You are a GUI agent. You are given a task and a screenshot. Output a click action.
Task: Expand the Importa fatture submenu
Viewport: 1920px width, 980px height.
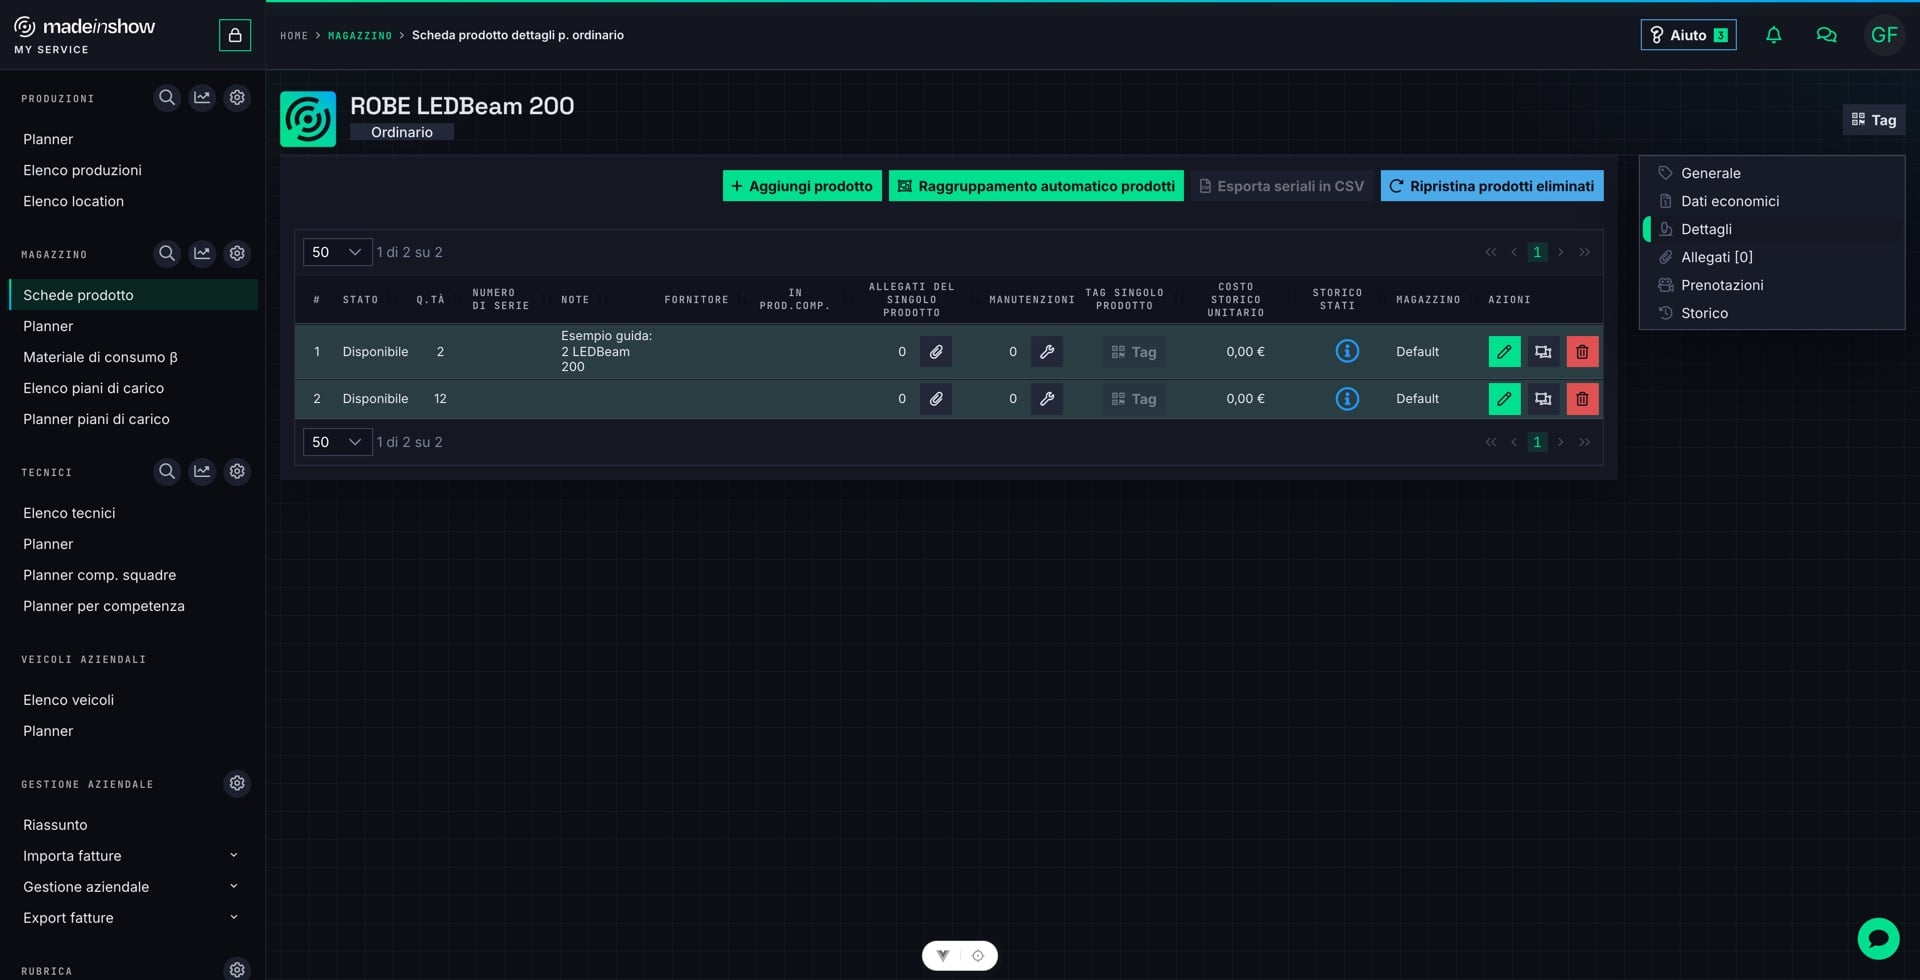233,856
